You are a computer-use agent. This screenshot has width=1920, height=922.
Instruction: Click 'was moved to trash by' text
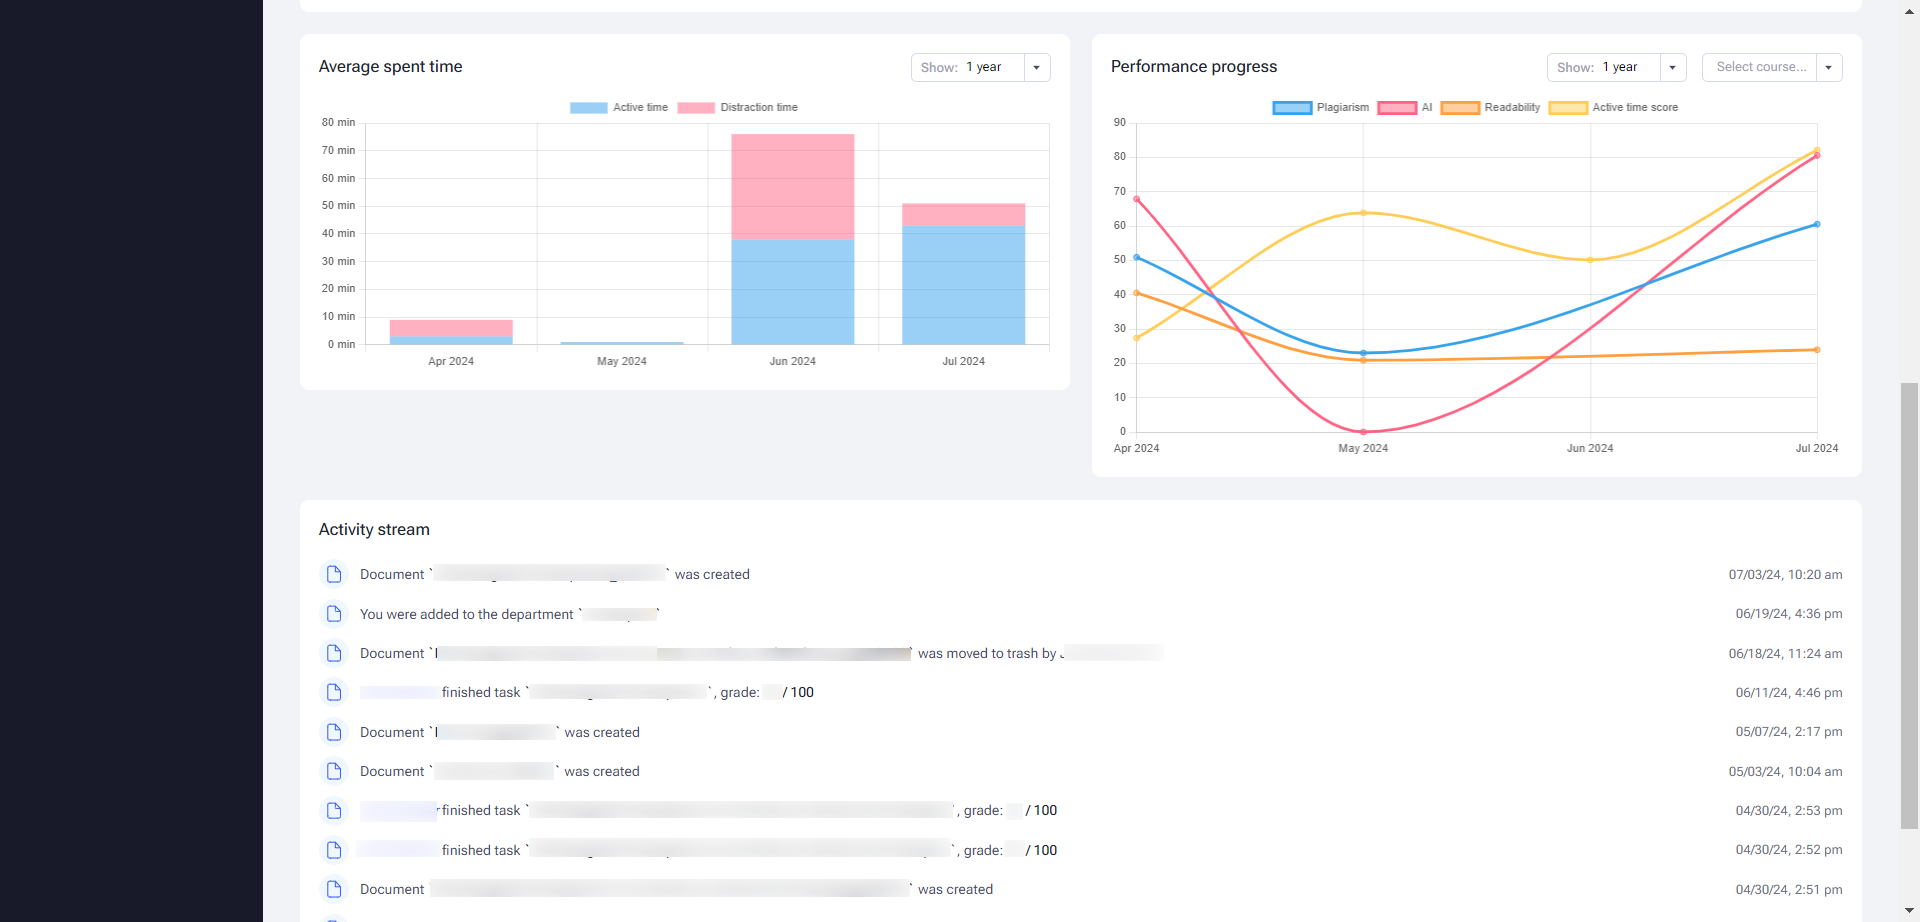[987, 653]
